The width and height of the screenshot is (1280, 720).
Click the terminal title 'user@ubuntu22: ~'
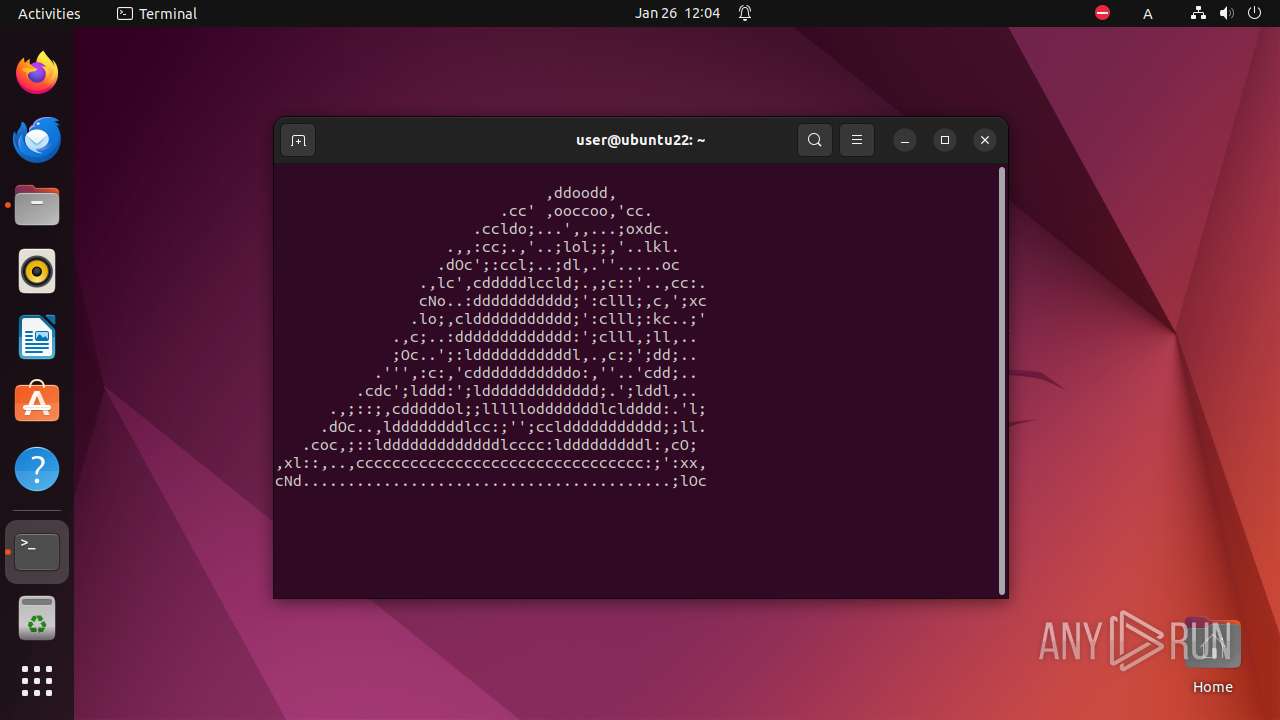point(640,140)
